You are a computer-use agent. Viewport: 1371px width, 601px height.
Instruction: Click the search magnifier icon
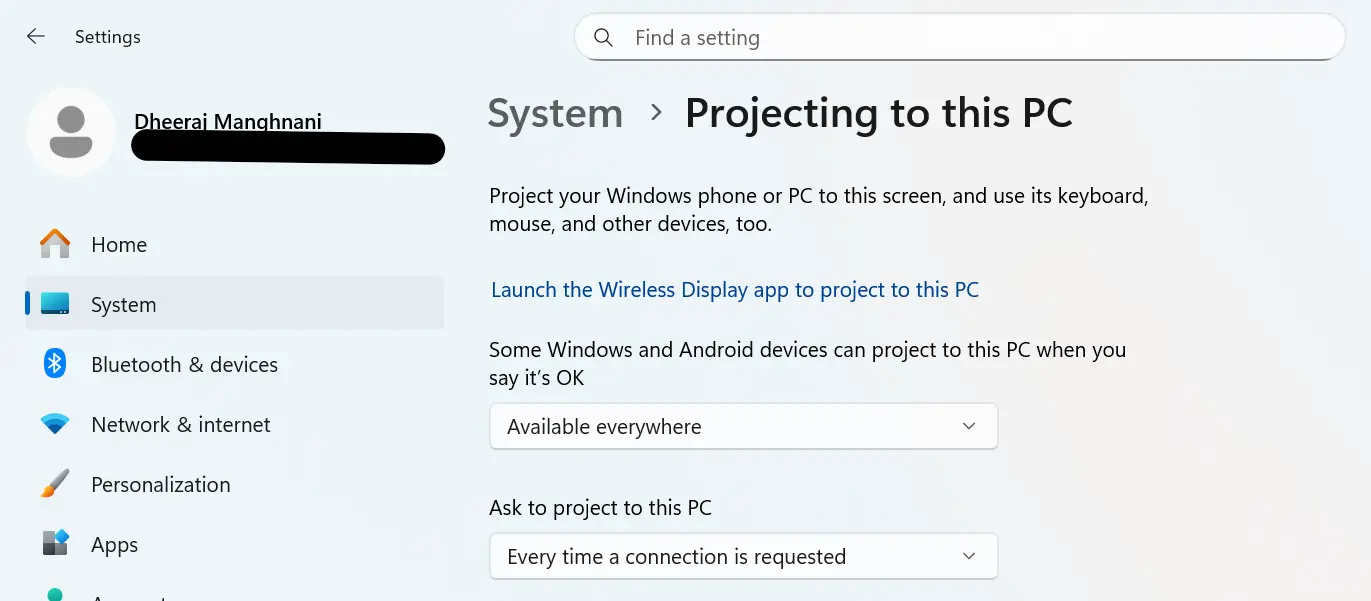[603, 37]
